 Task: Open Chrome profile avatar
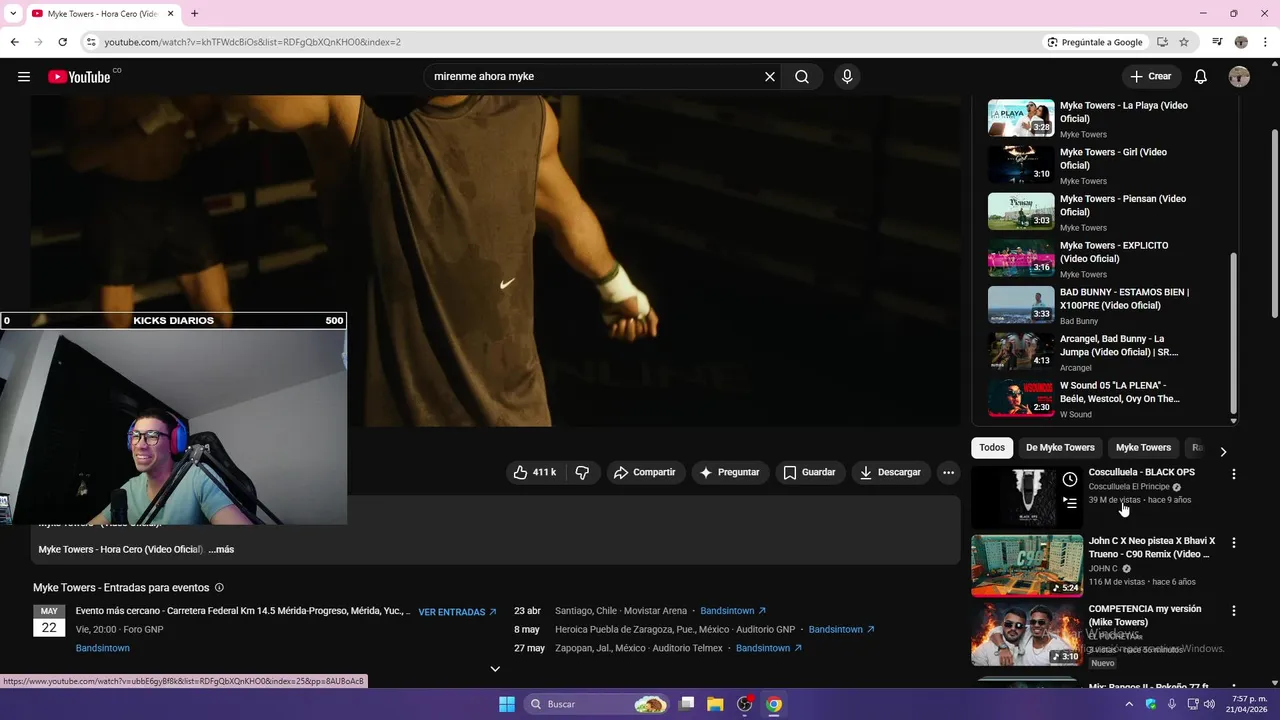click(x=1241, y=42)
